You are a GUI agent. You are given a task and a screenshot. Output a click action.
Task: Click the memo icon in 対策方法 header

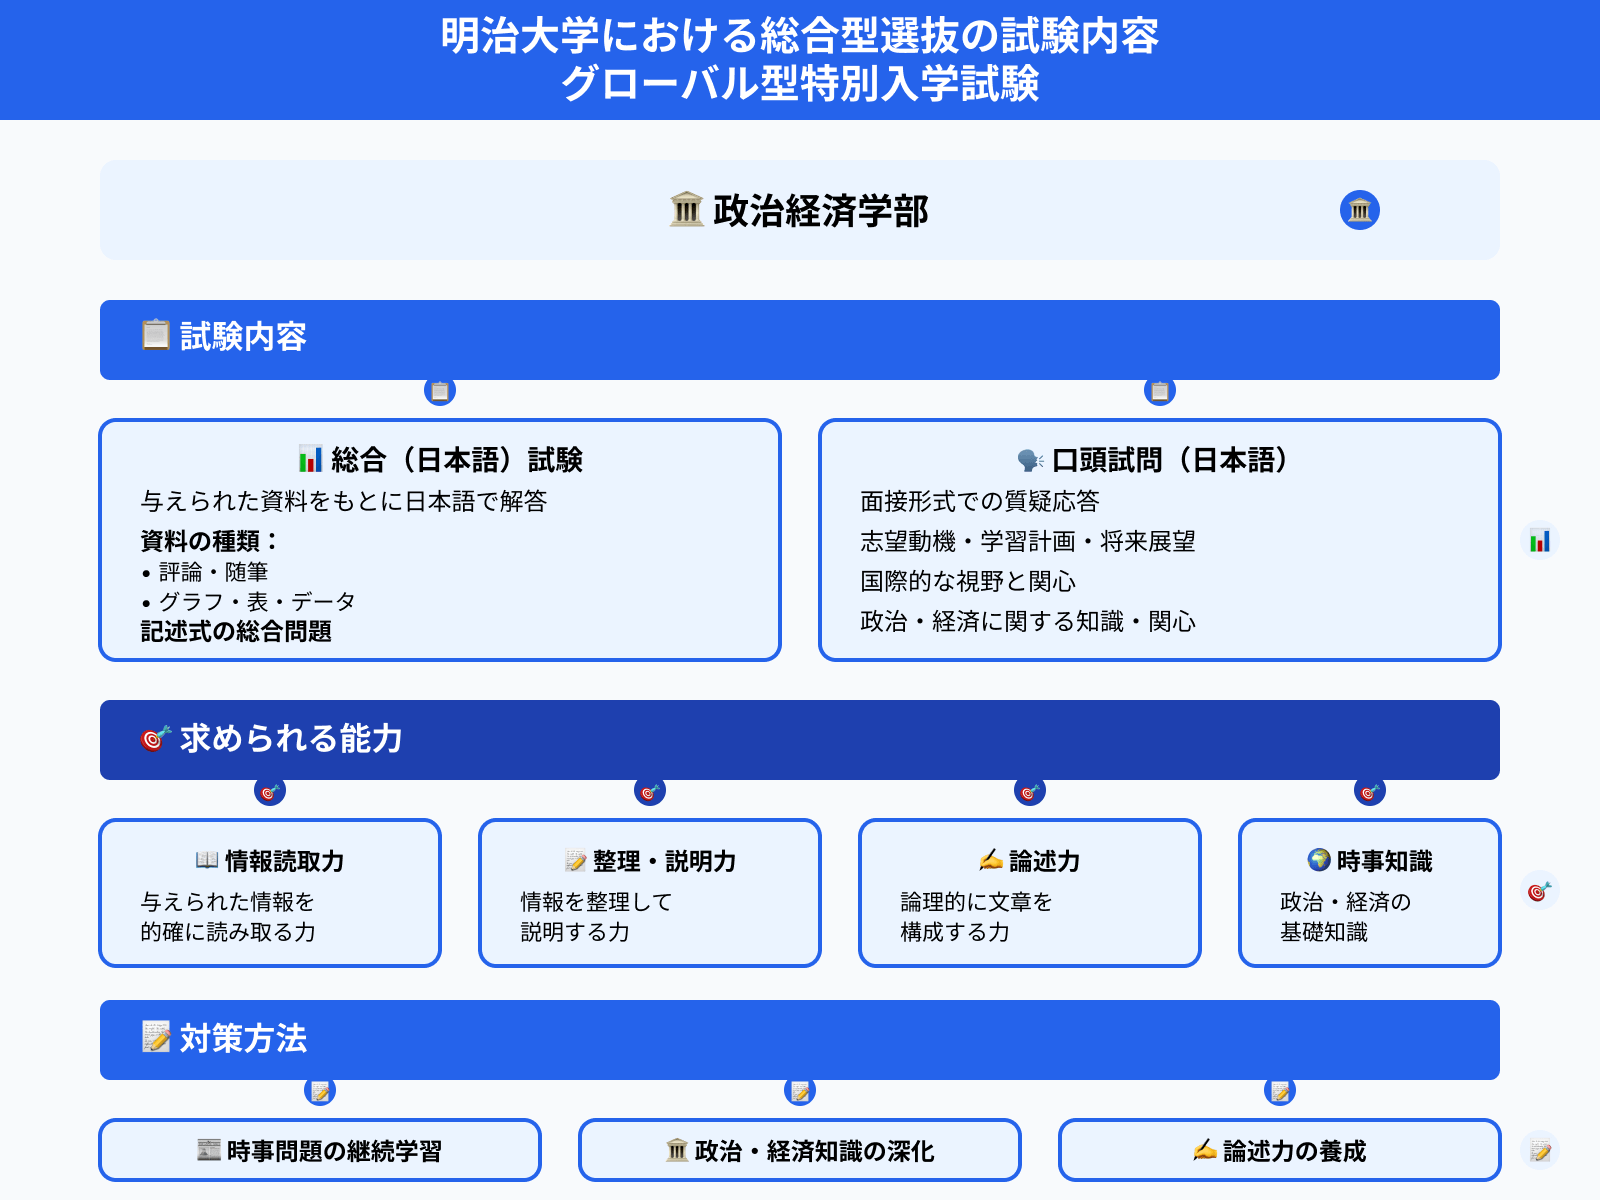(x=156, y=1037)
